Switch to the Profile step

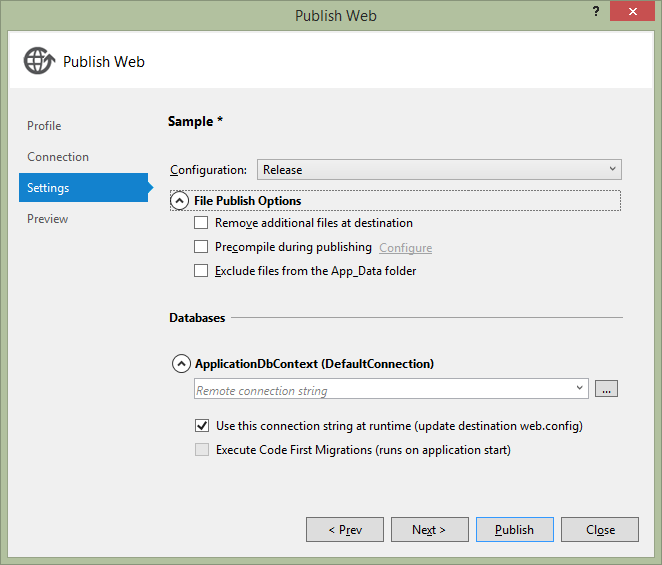pyautogui.click(x=44, y=126)
